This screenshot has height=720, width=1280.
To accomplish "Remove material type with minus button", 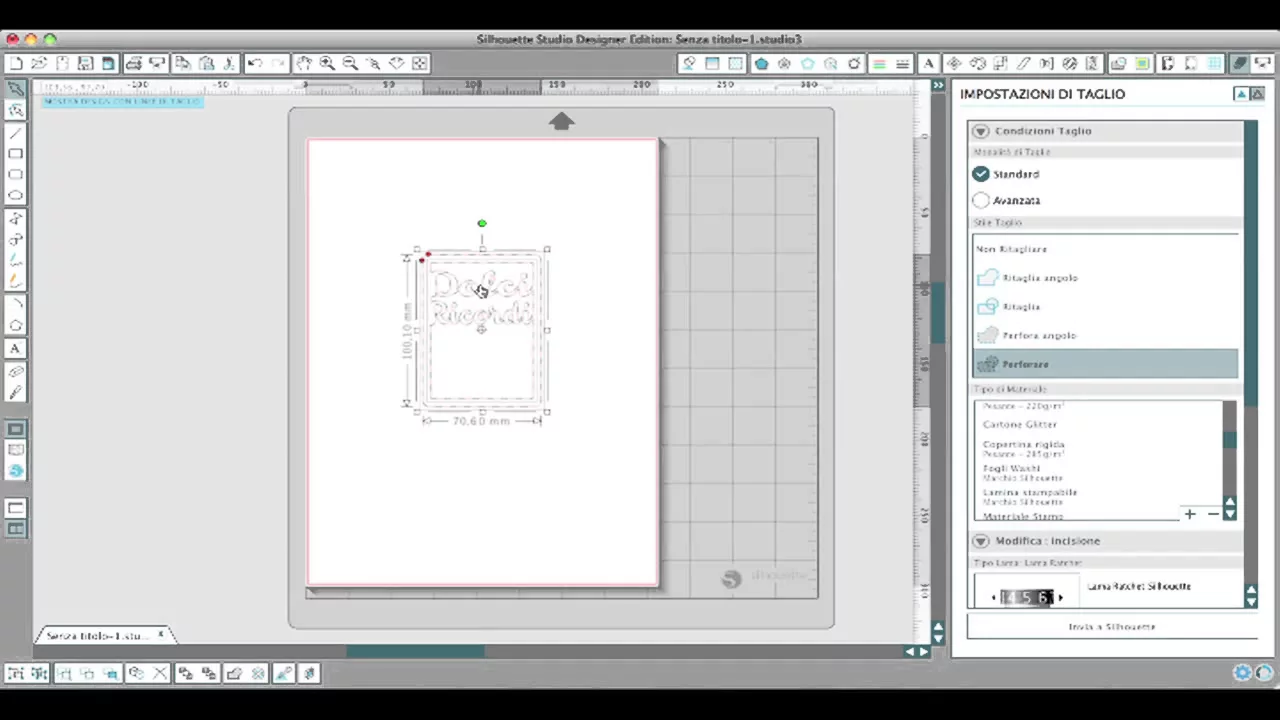I will click(1213, 514).
